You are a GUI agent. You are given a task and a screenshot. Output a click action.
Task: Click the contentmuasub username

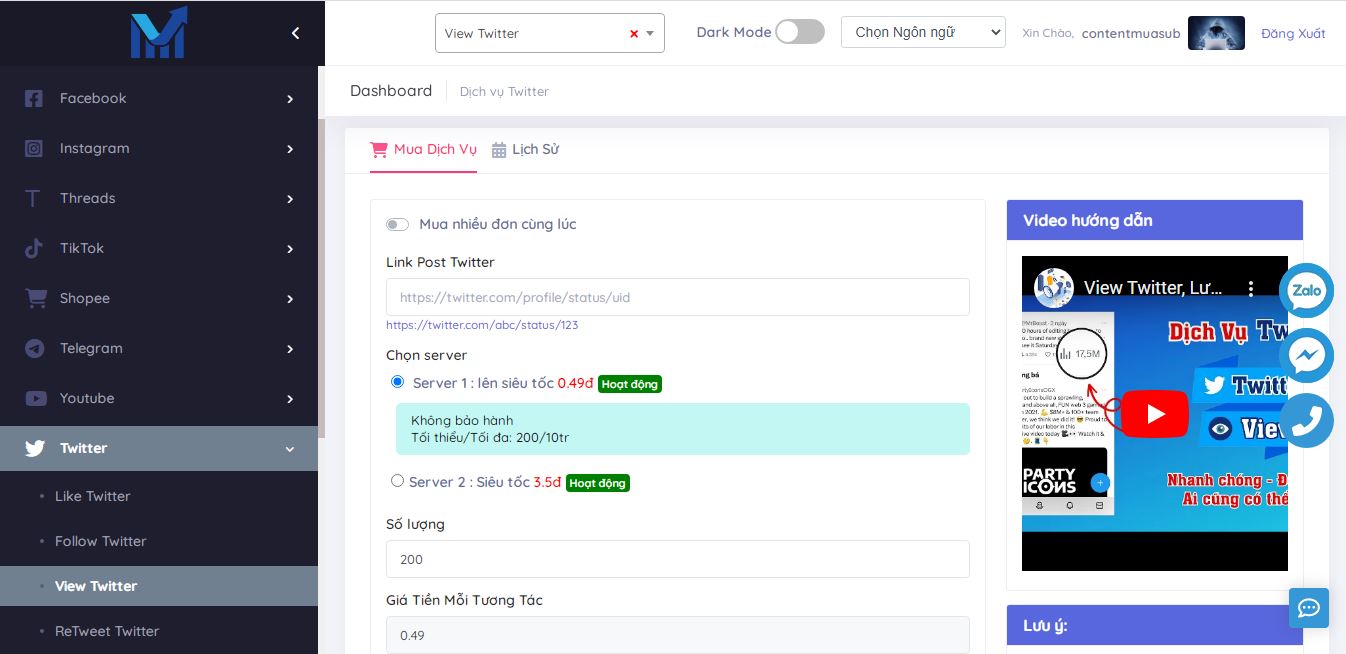(x=1131, y=33)
